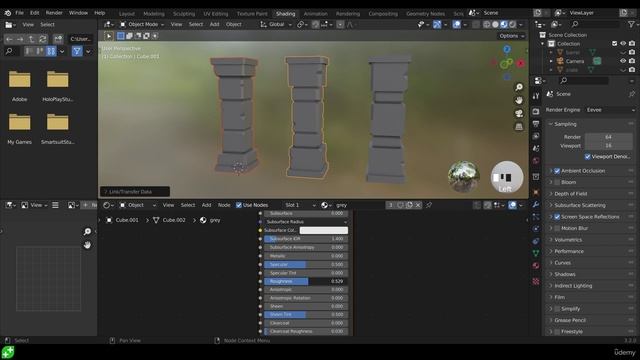Open the Object Mode dropdown
This screenshot has height=360, width=640.
pos(141,24)
